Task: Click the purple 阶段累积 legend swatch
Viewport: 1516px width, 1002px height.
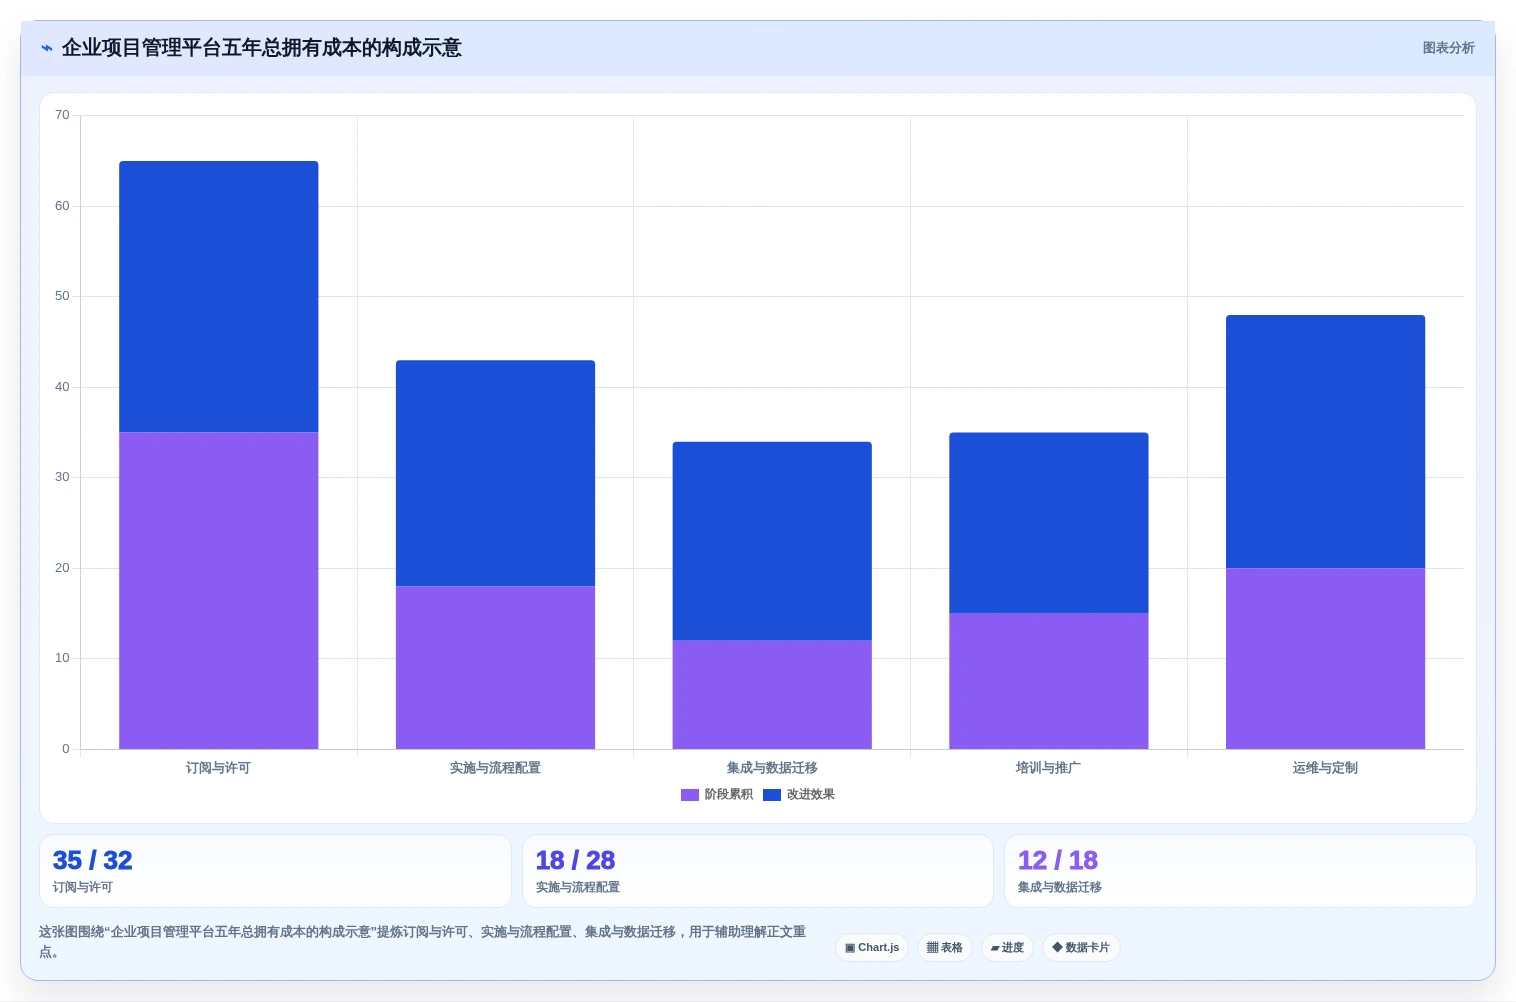Action: (x=690, y=795)
